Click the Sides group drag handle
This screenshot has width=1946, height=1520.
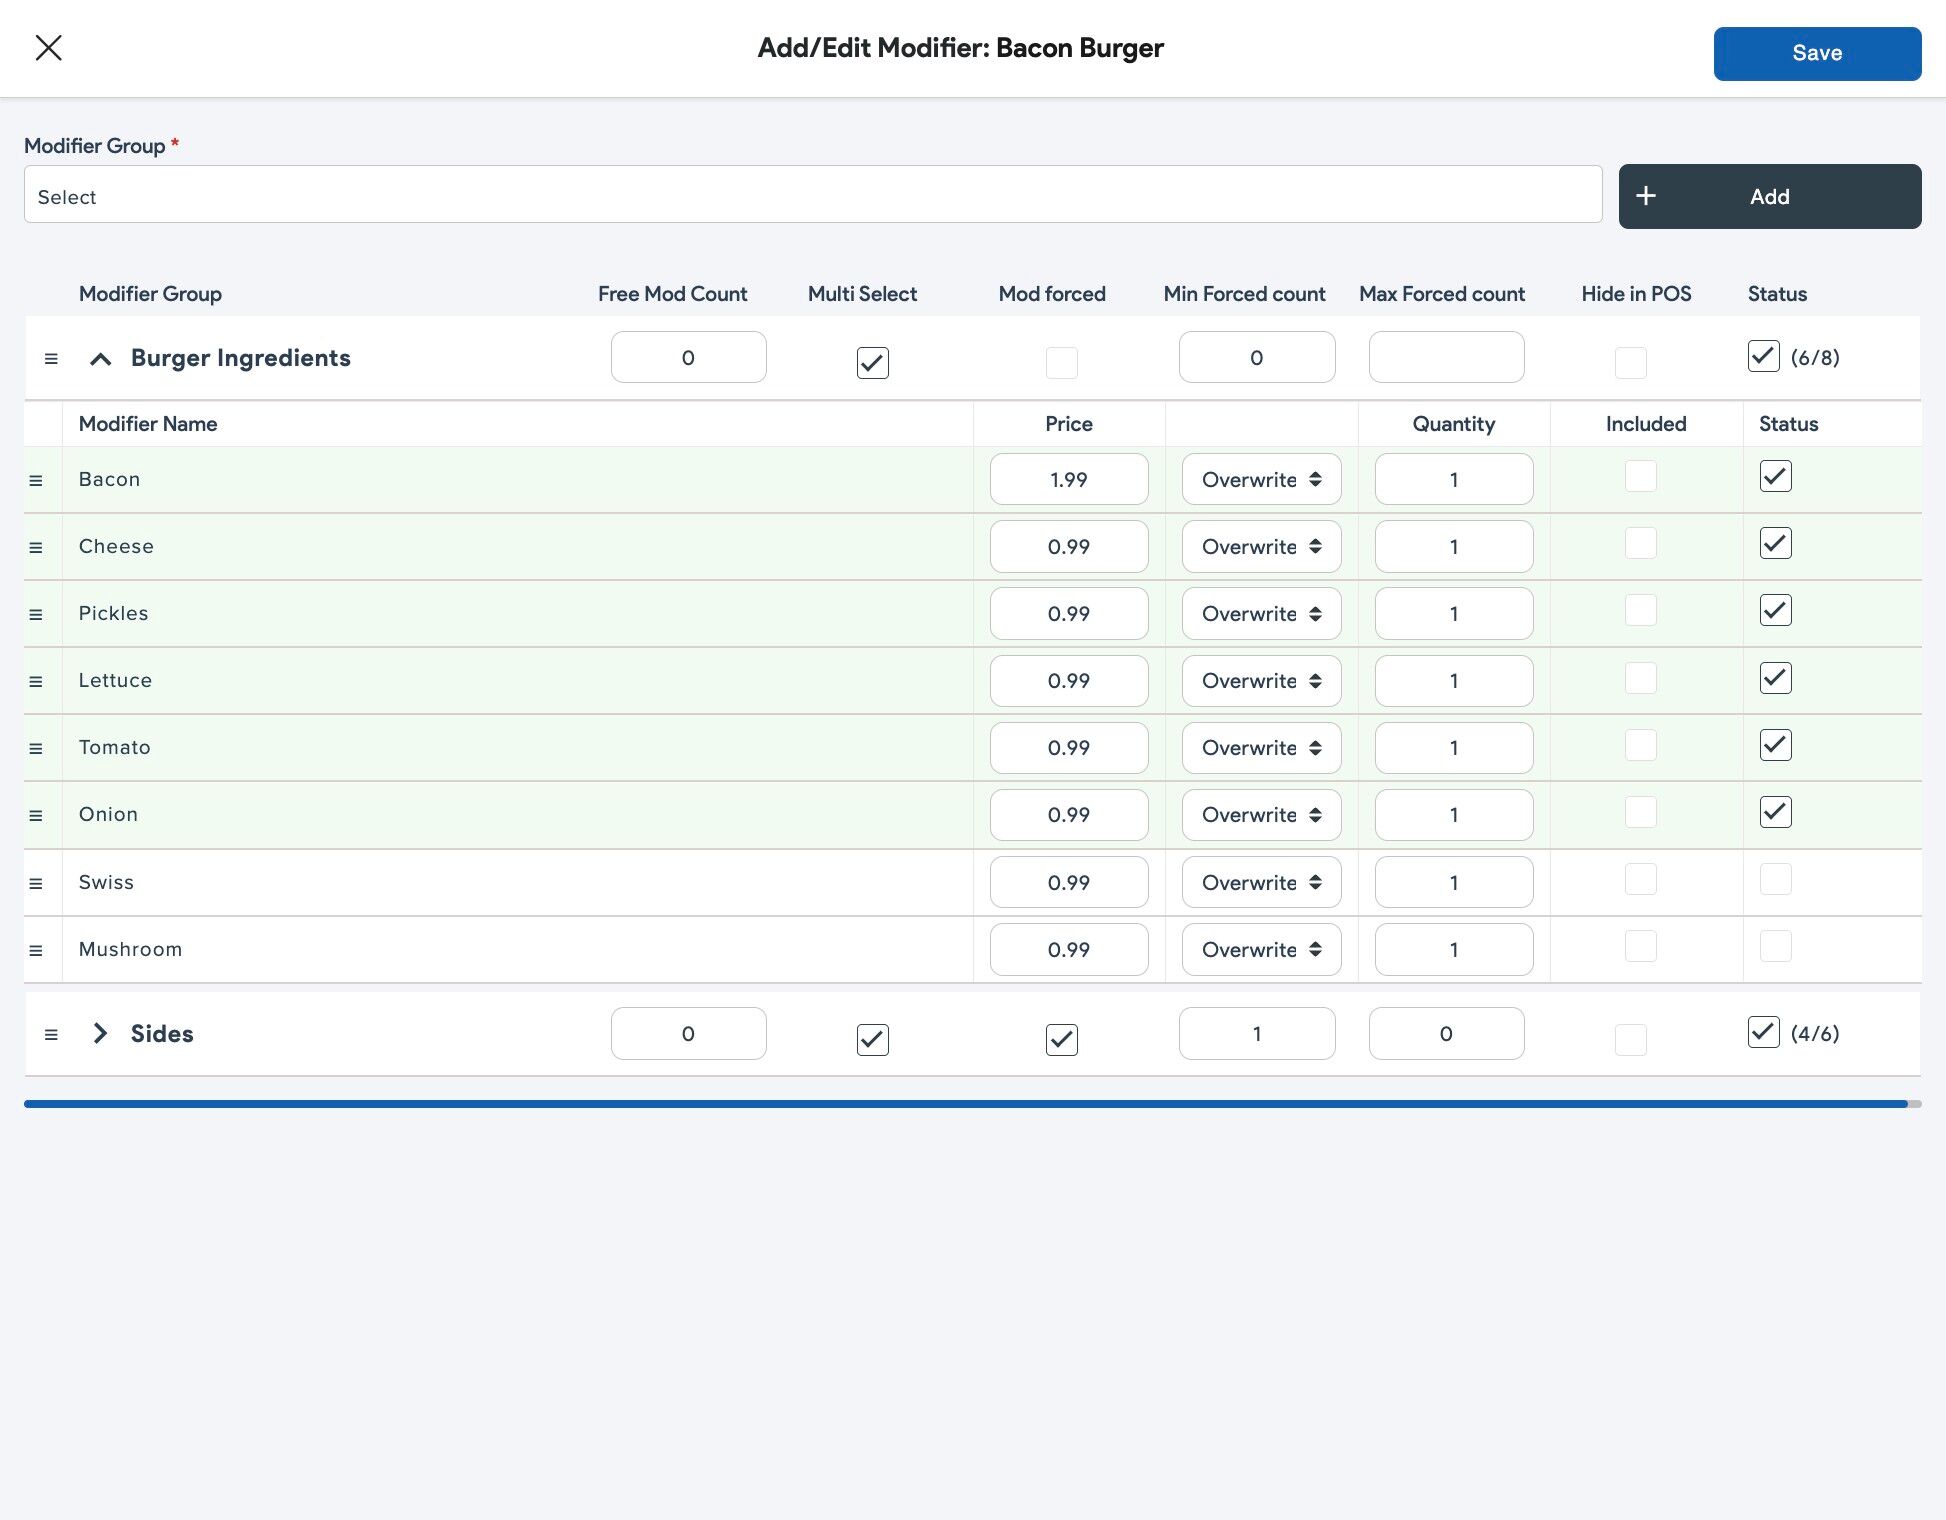[51, 1035]
